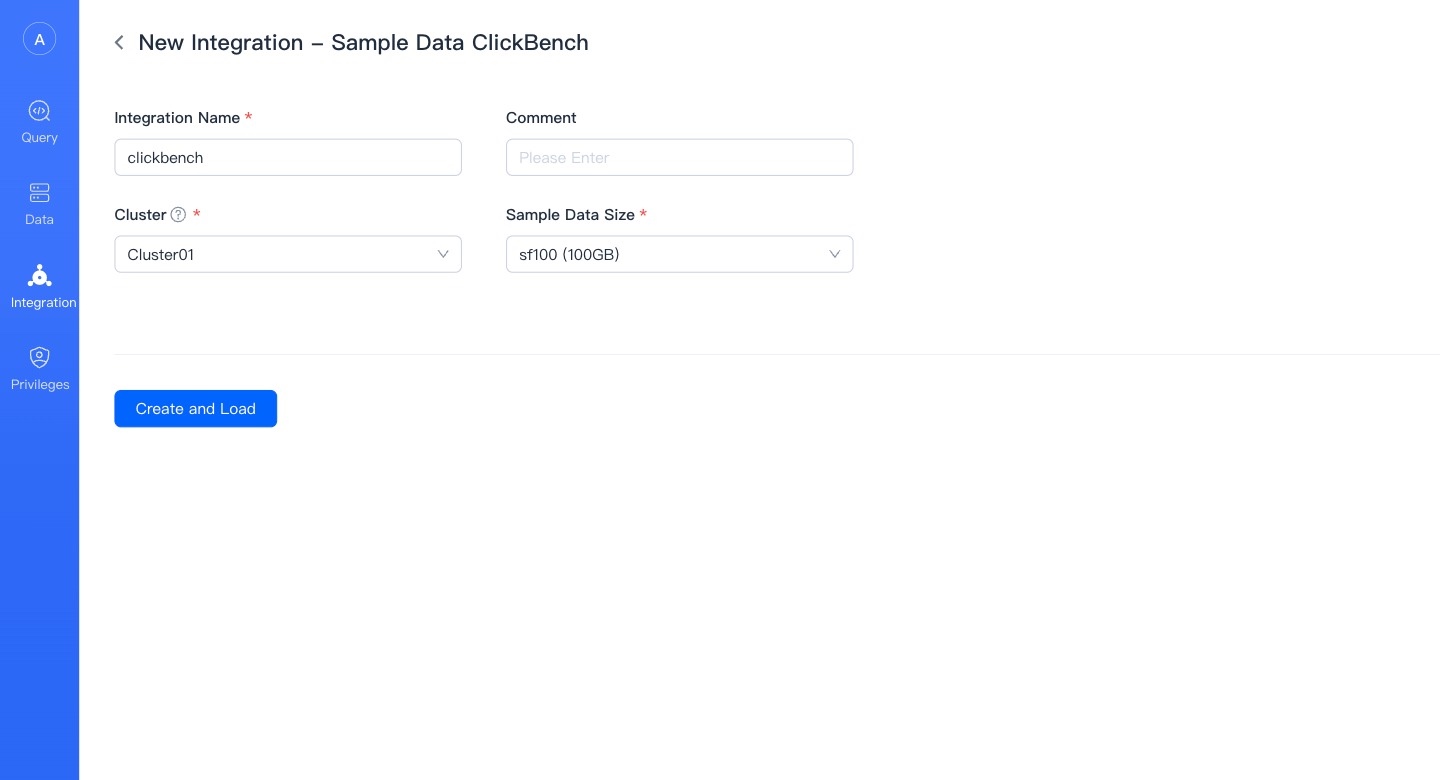The width and height of the screenshot is (1440, 780).
Task: Click into the Comment text field
Action: pyautogui.click(x=679, y=157)
